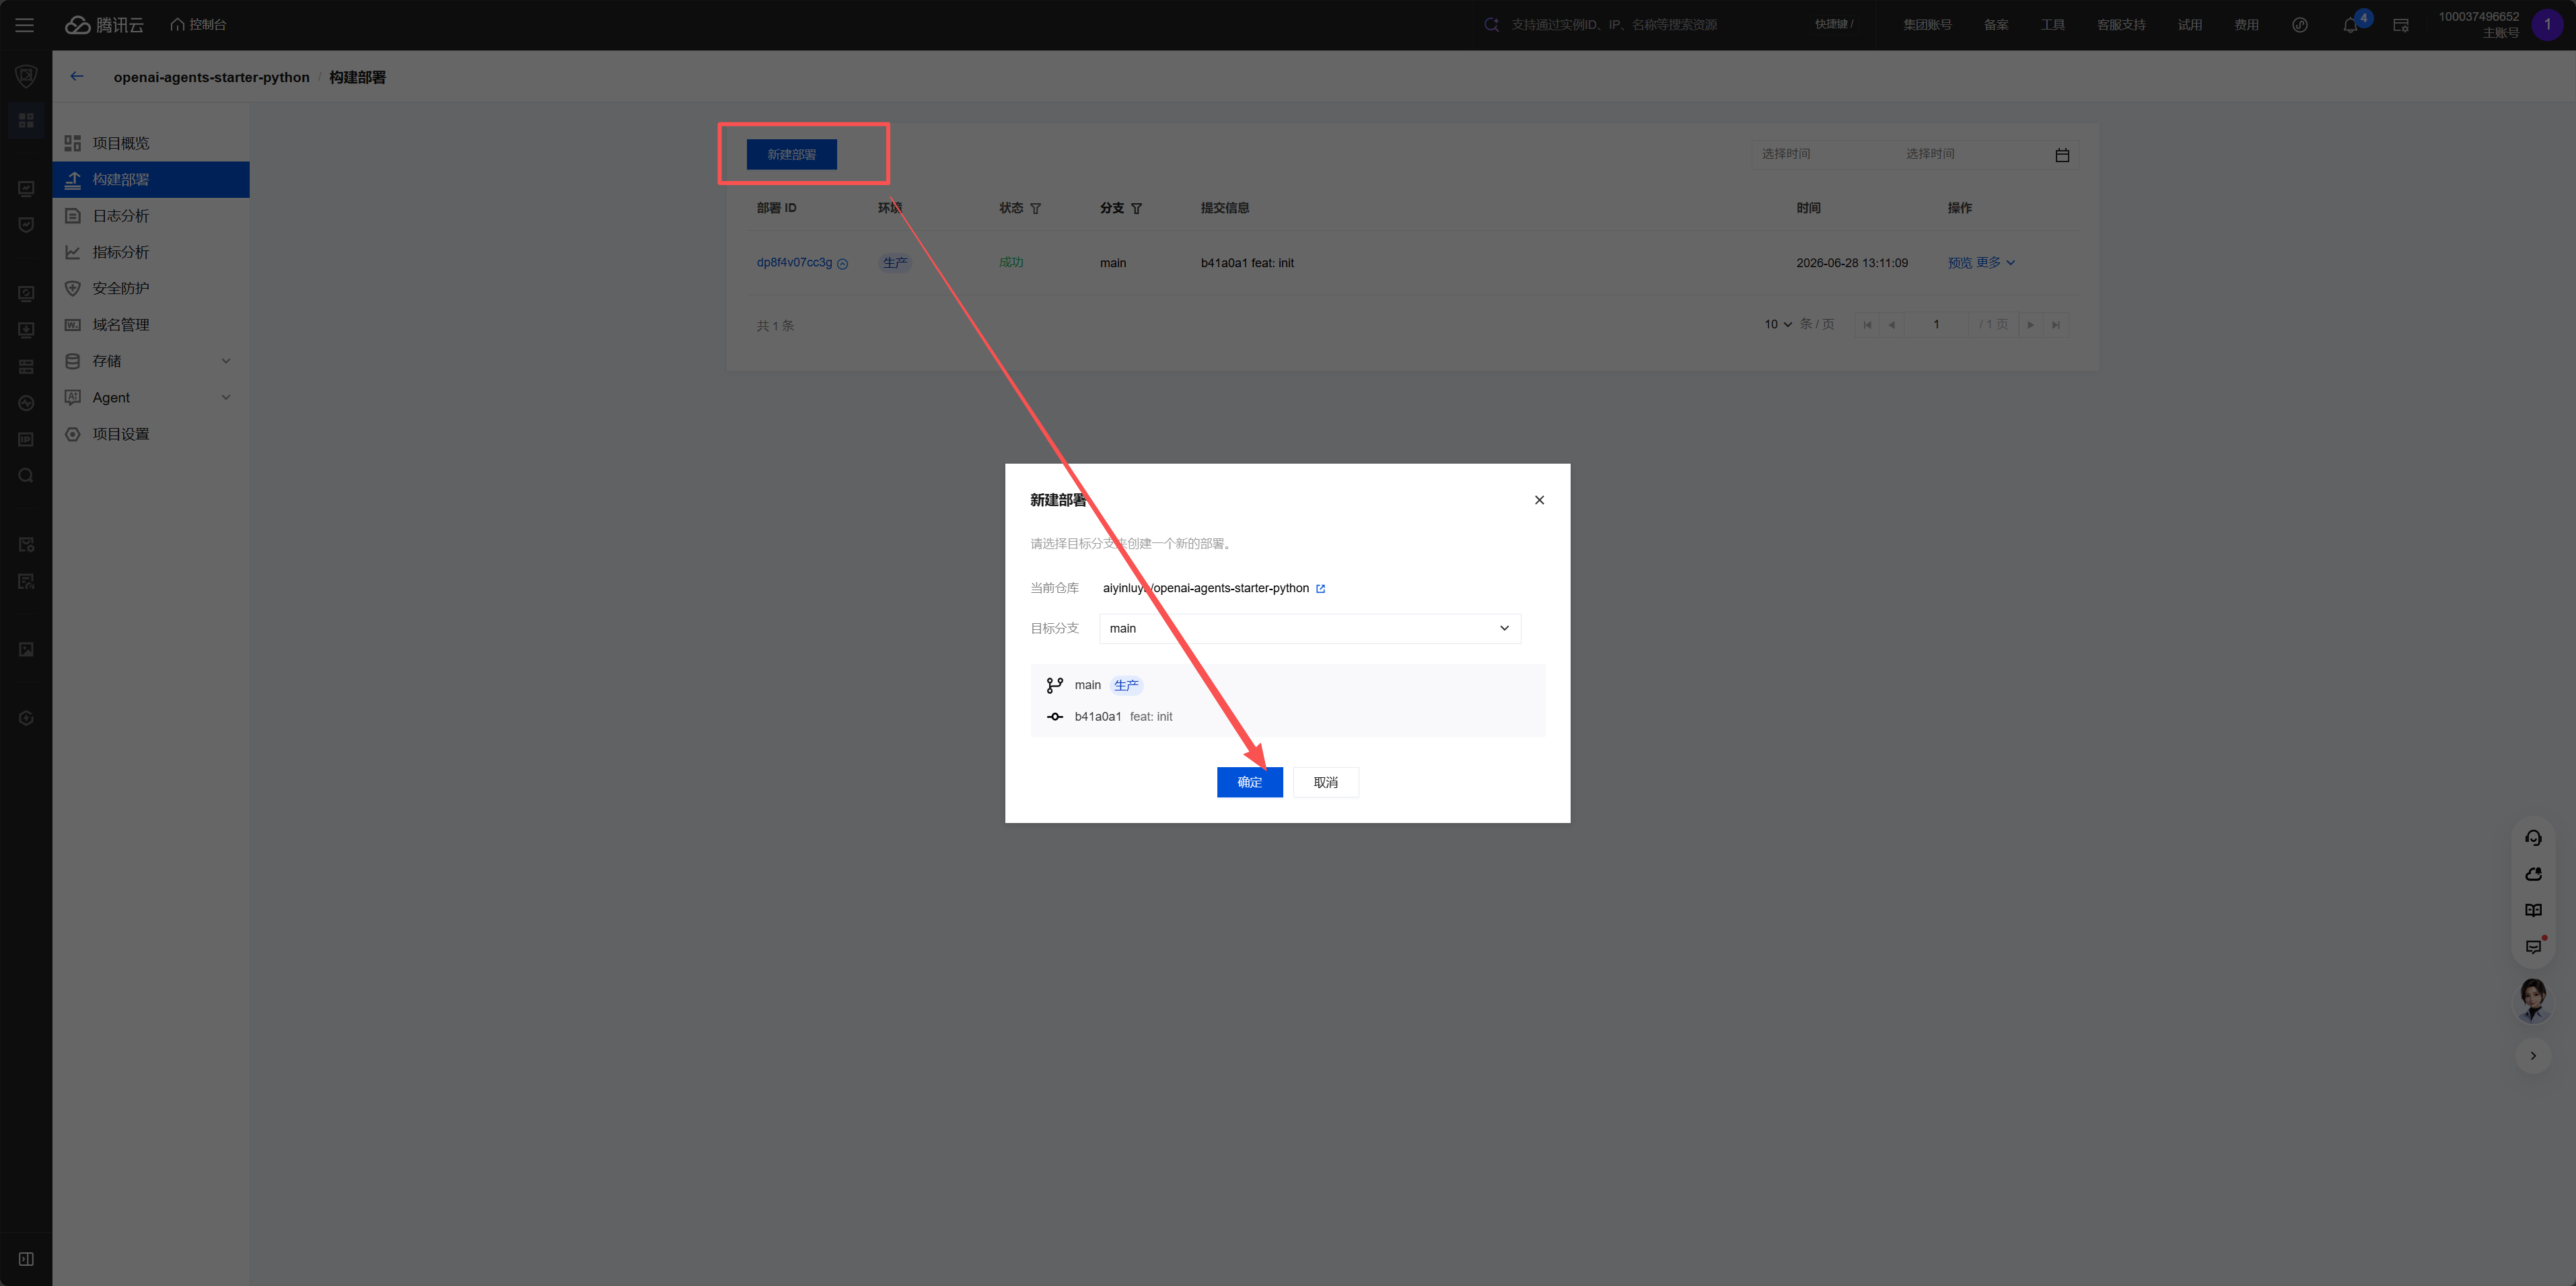Open the notification bell with badge 4
The image size is (2576, 1286).
pos(2351,25)
